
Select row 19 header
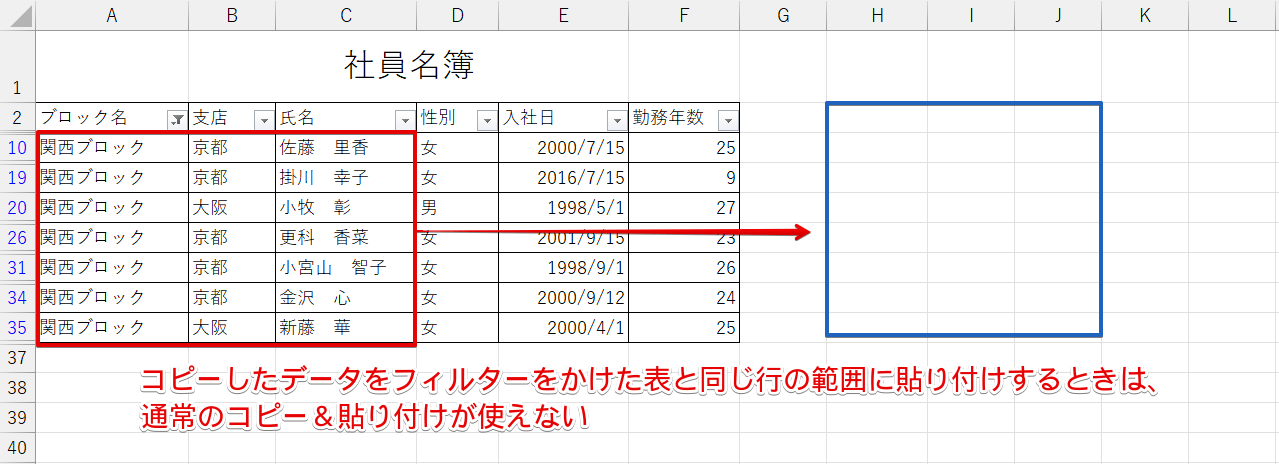(17, 178)
